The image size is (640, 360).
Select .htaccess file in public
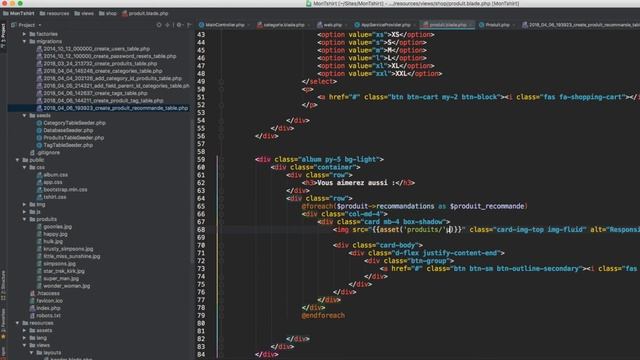44,293
